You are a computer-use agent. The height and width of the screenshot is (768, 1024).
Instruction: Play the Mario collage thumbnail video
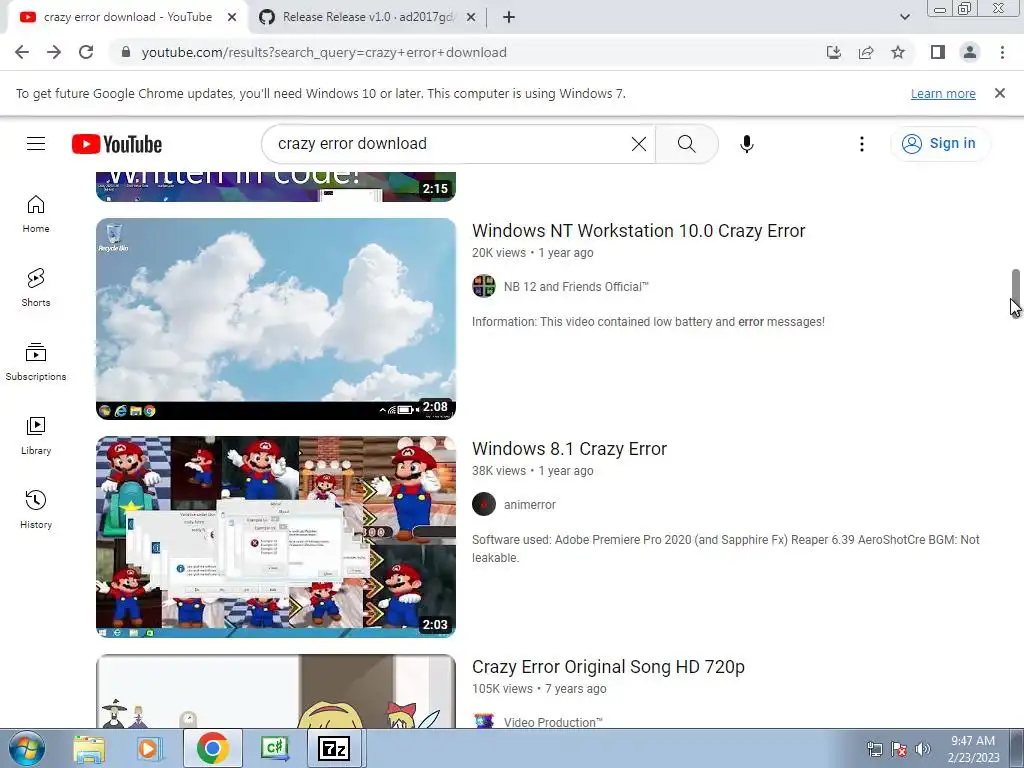pos(276,537)
